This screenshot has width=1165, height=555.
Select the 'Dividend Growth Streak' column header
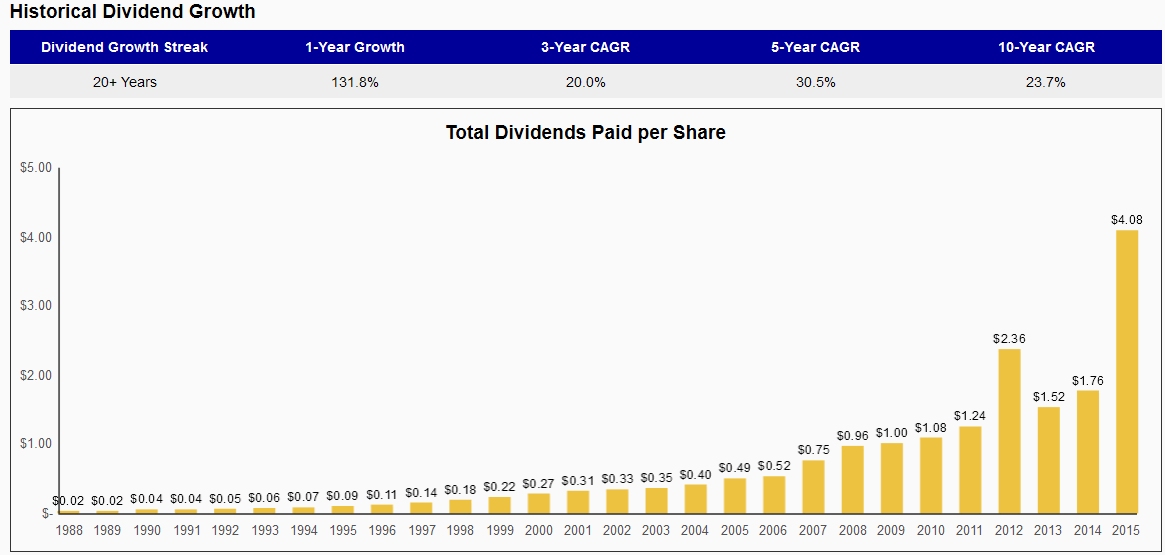[x=125, y=47]
